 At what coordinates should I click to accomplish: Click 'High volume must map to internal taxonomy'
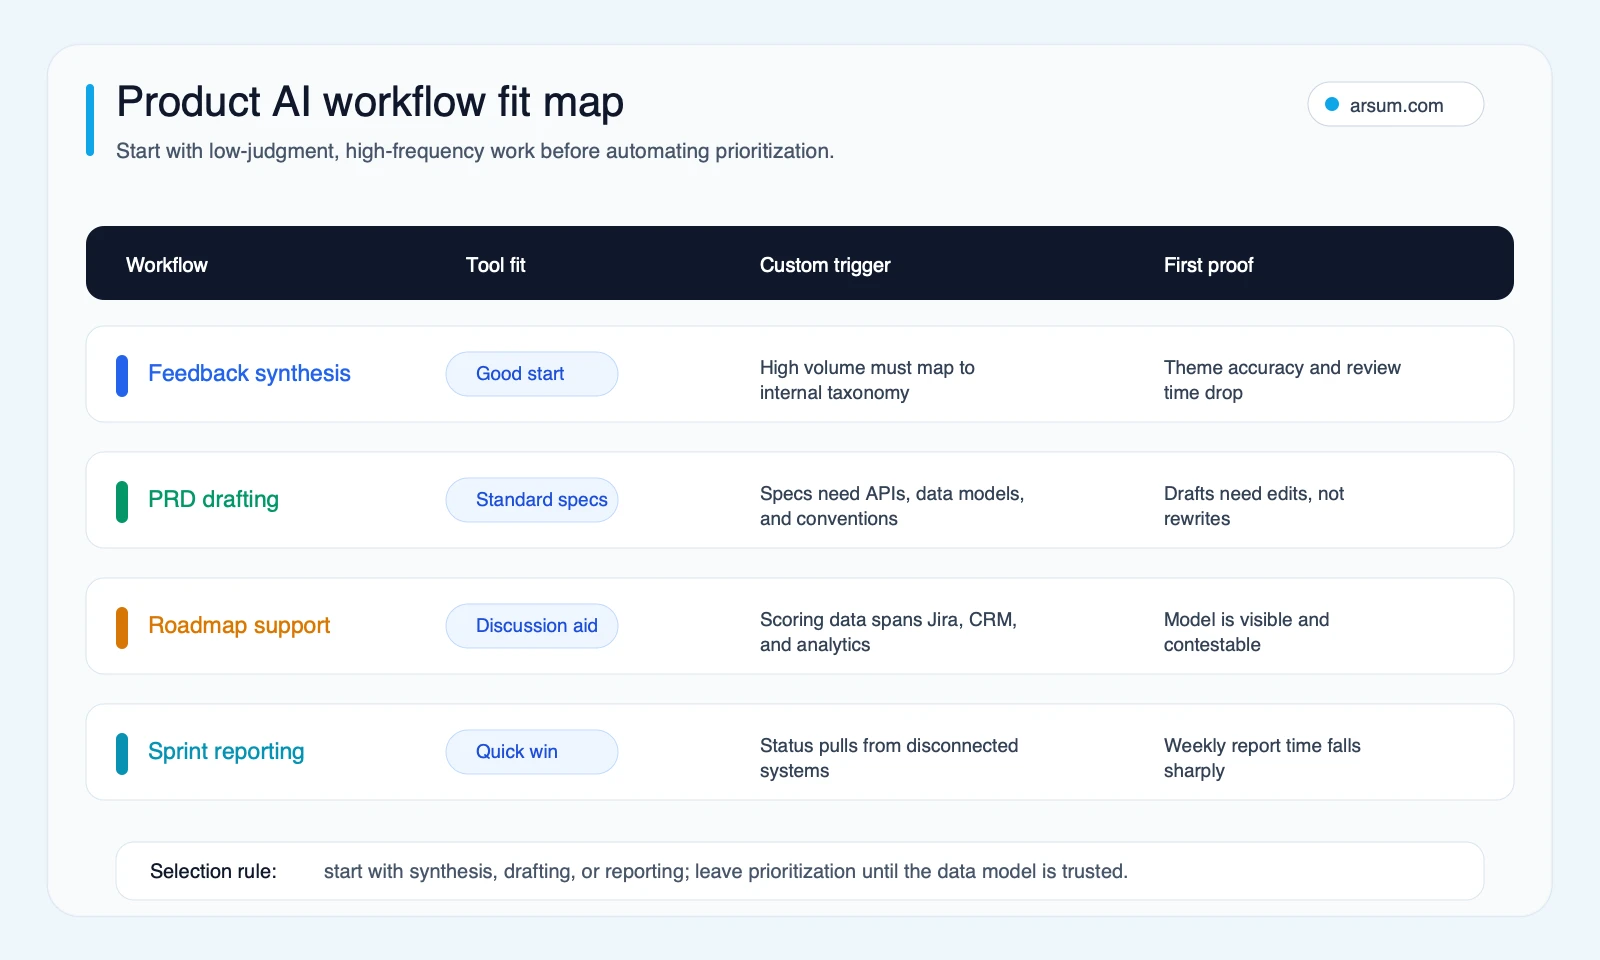tap(867, 380)
